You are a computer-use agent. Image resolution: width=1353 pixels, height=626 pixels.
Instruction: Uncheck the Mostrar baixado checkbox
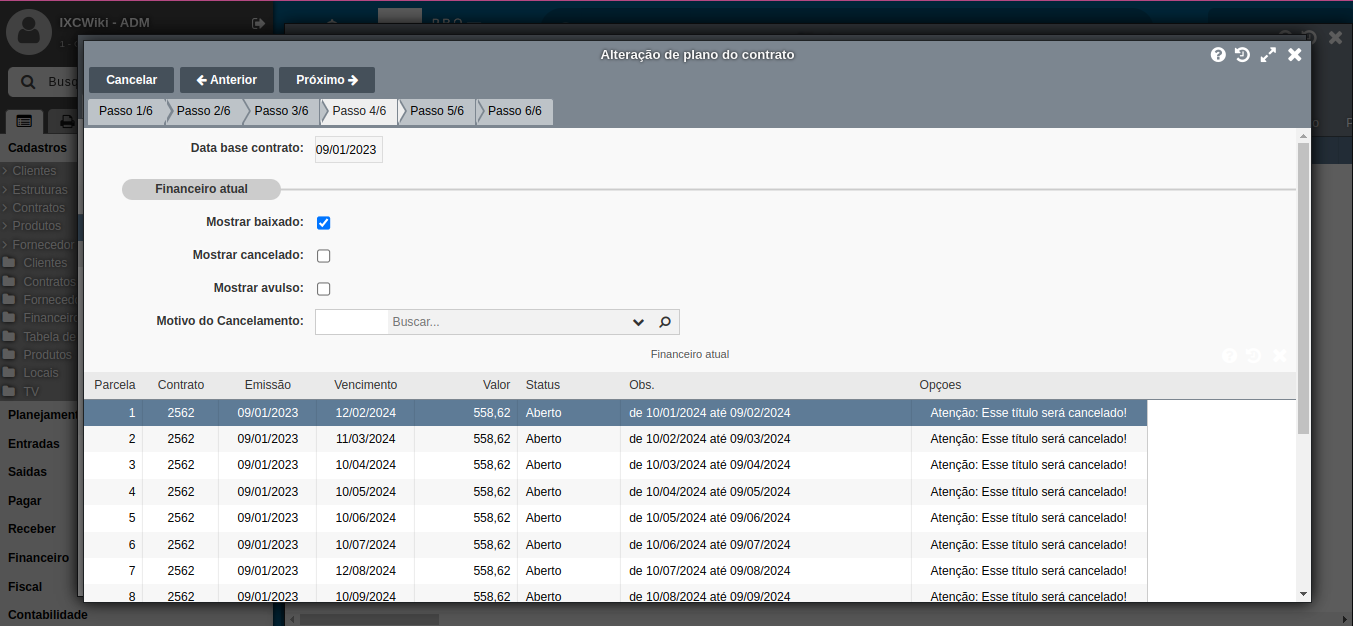click(323, 223)
